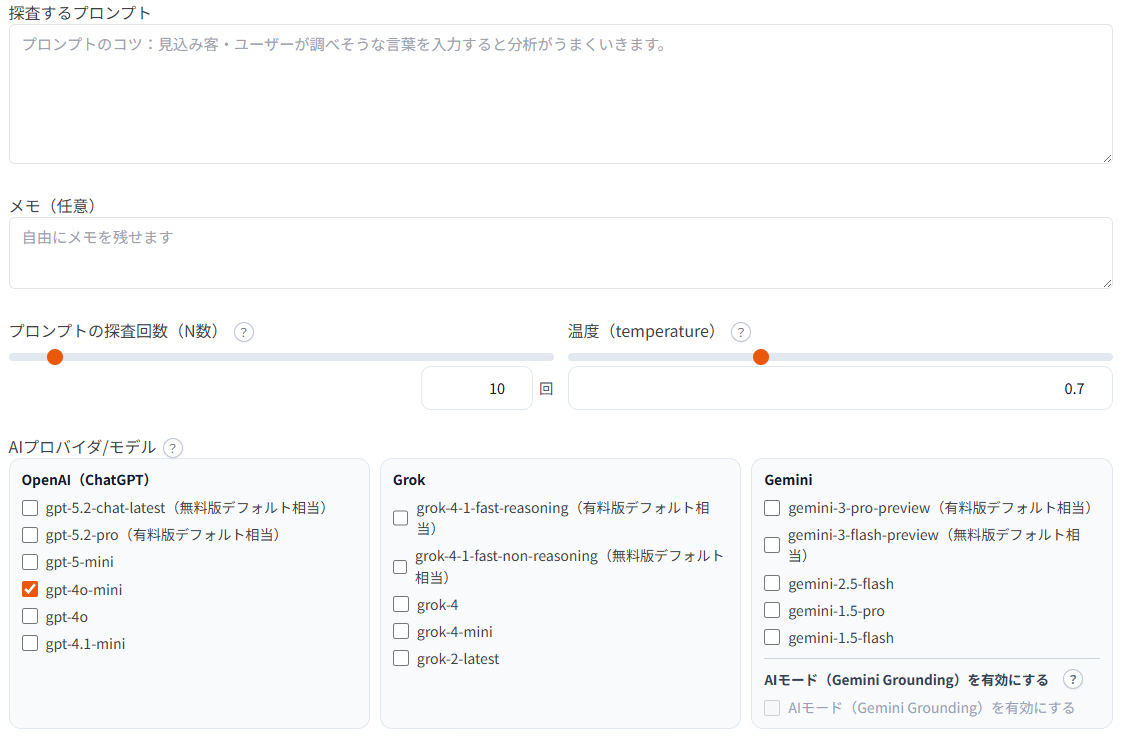
Task: Click the 10 回 number input field
Action: (477, 388)
